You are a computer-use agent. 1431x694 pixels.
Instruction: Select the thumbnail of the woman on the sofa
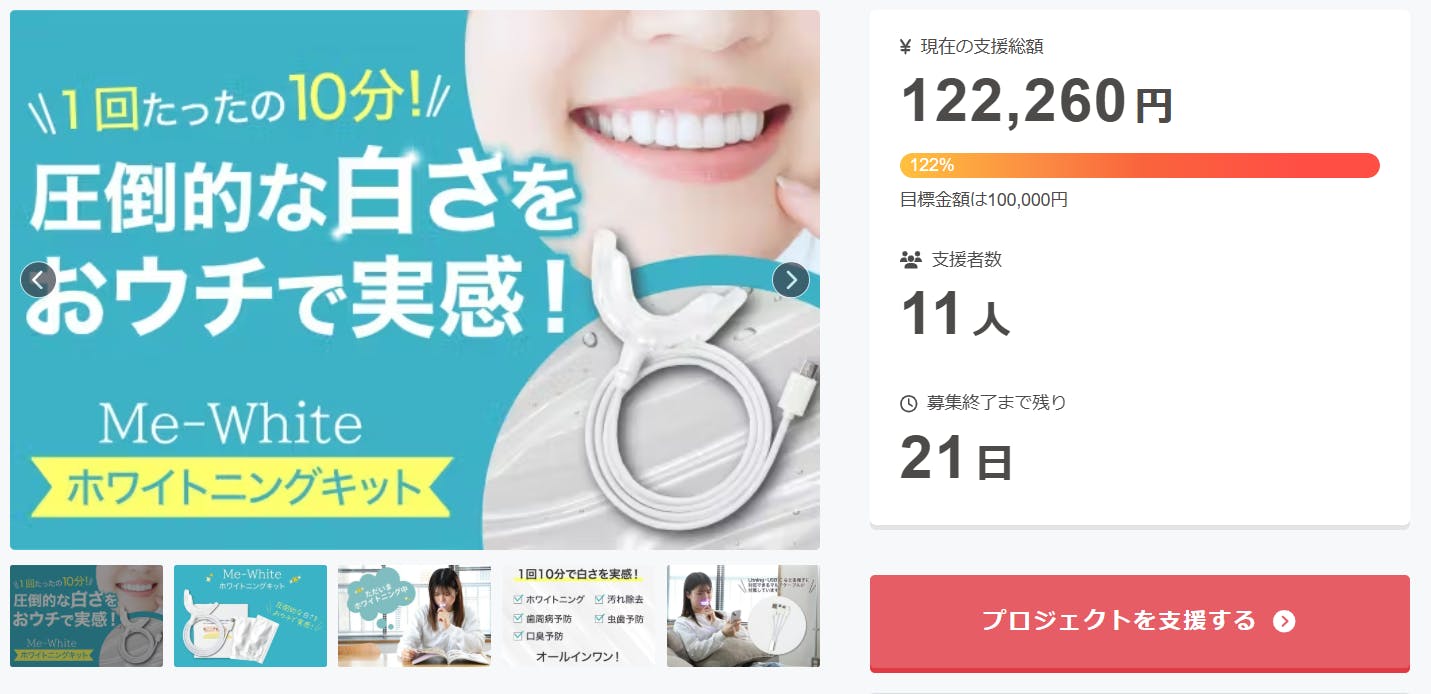point(743,616)
